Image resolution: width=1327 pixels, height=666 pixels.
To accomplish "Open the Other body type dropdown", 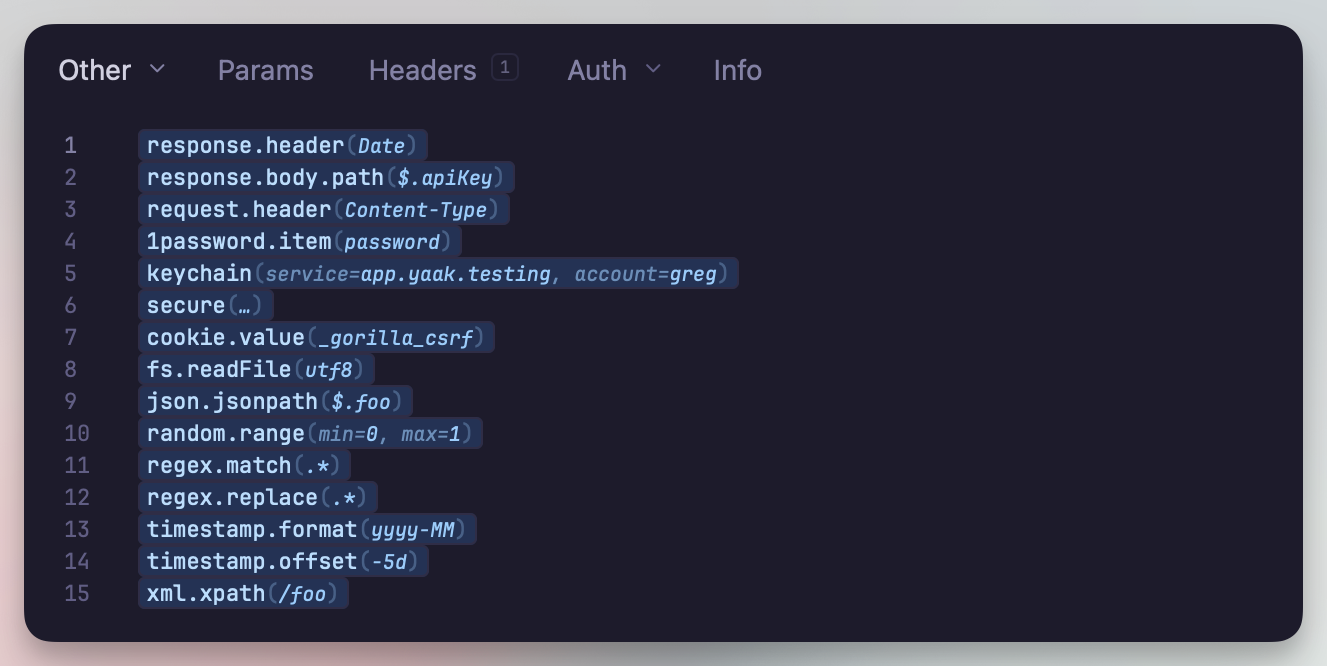I will pos(111,70).
